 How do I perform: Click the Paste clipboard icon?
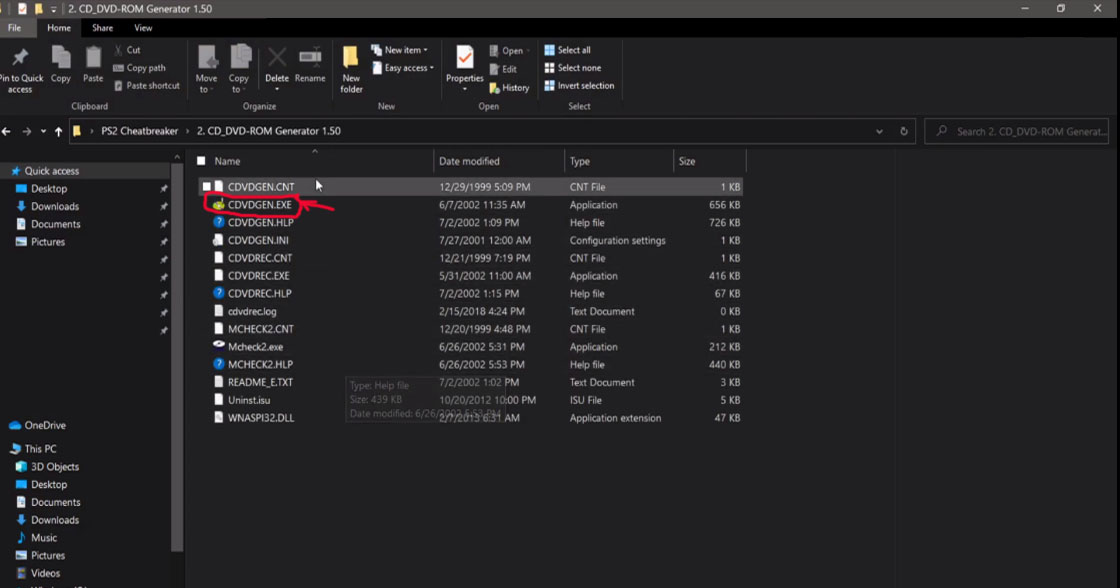click(93, 58)
